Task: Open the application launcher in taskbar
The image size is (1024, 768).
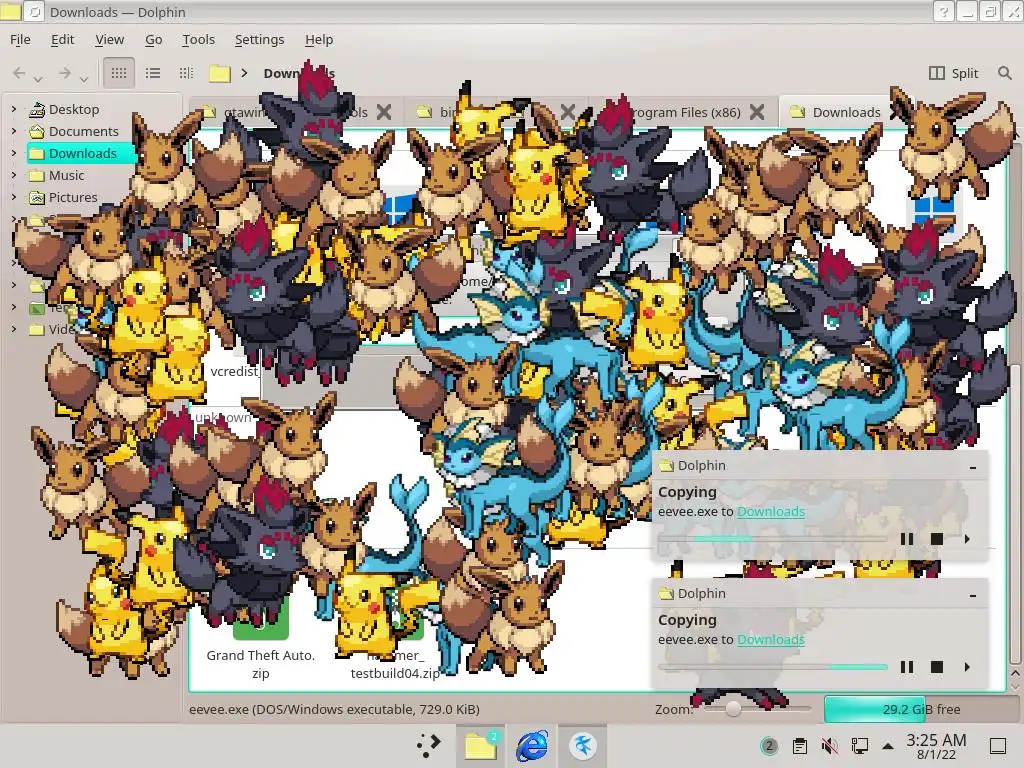Action: click(x=428, y=745)
